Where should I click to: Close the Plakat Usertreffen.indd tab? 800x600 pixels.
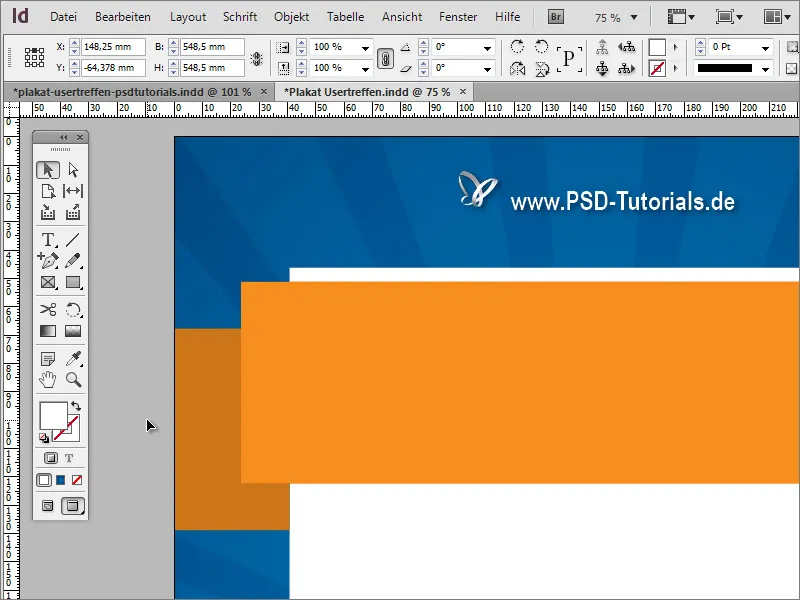coord(463,92)
